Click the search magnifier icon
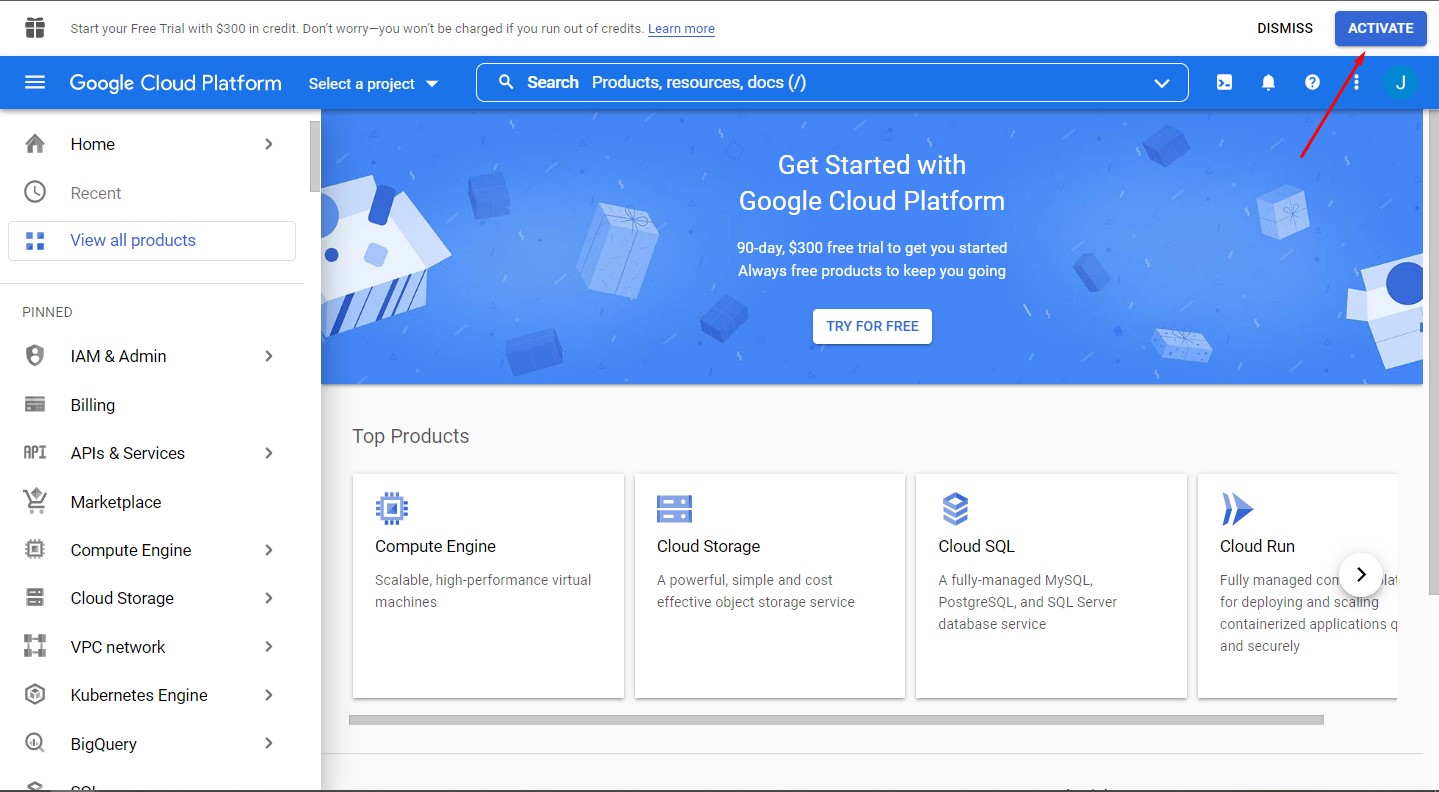 click(506, 82)
